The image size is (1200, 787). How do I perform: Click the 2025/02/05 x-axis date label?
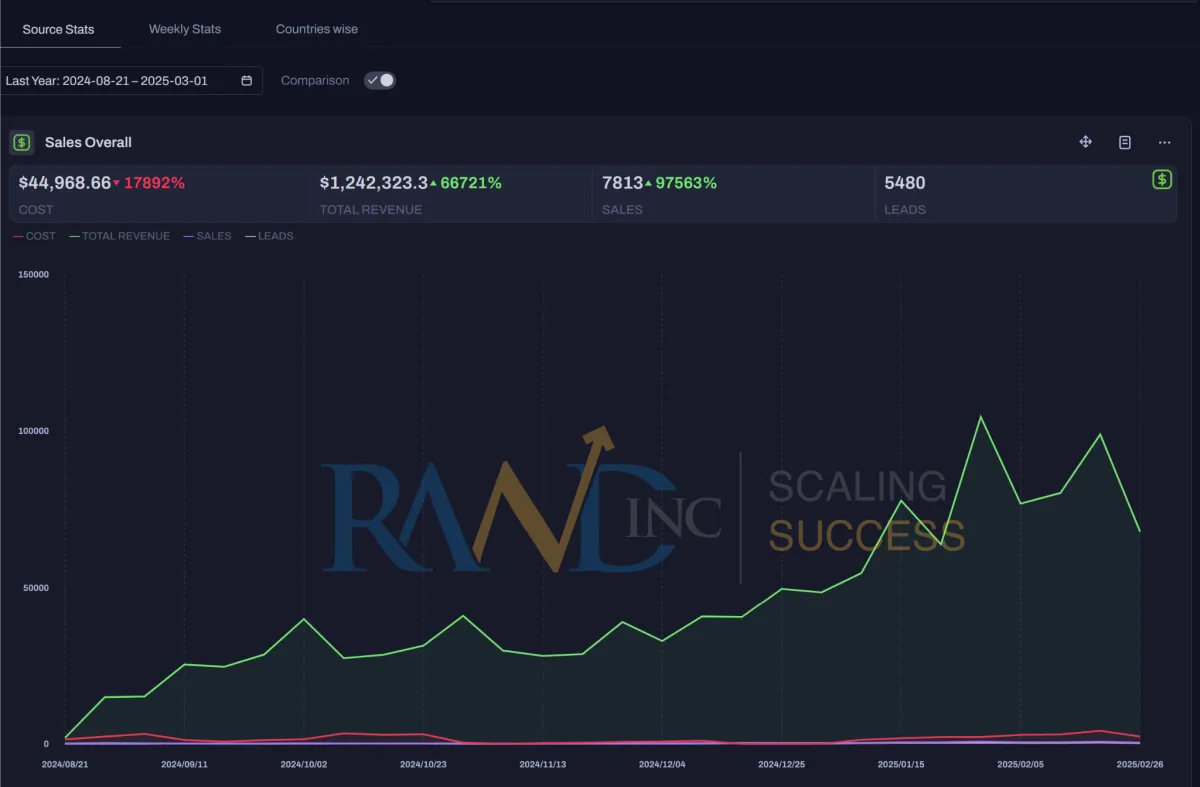(1021, 764)
